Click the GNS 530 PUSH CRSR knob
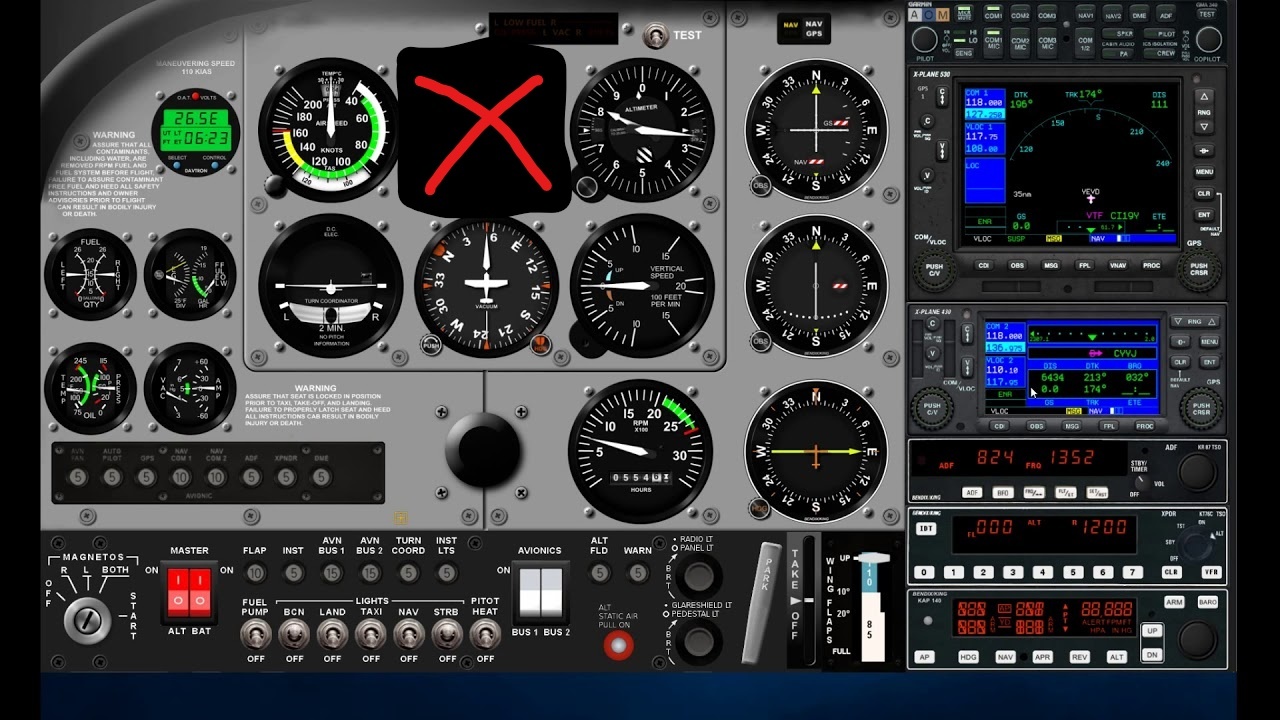 1198,268
